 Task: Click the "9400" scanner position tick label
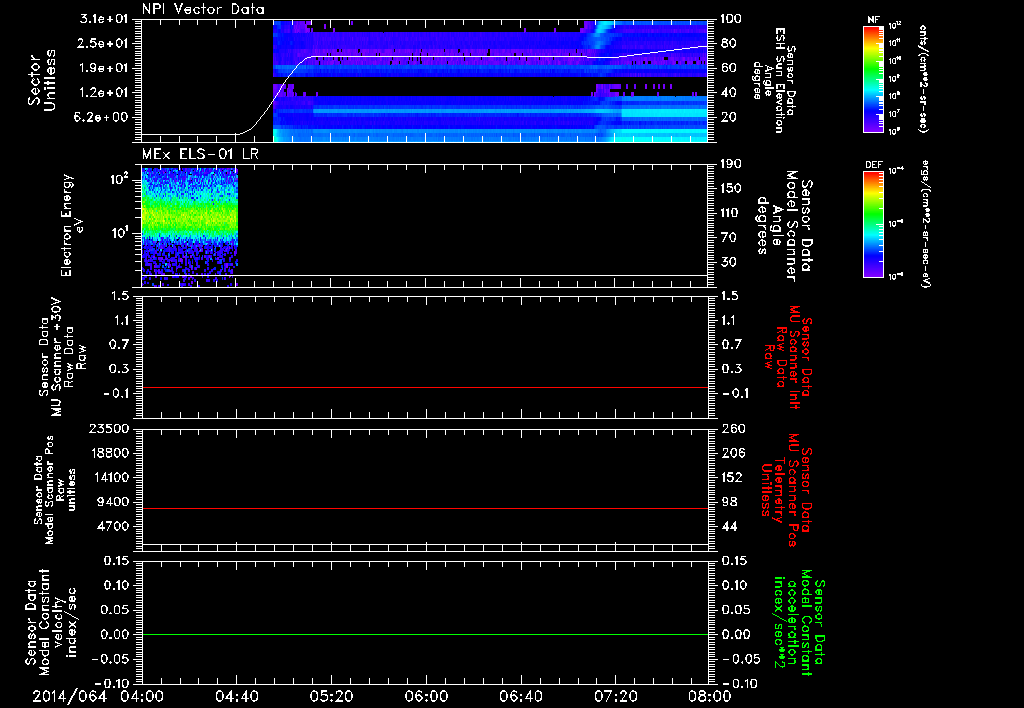click(x=112, y=502)
